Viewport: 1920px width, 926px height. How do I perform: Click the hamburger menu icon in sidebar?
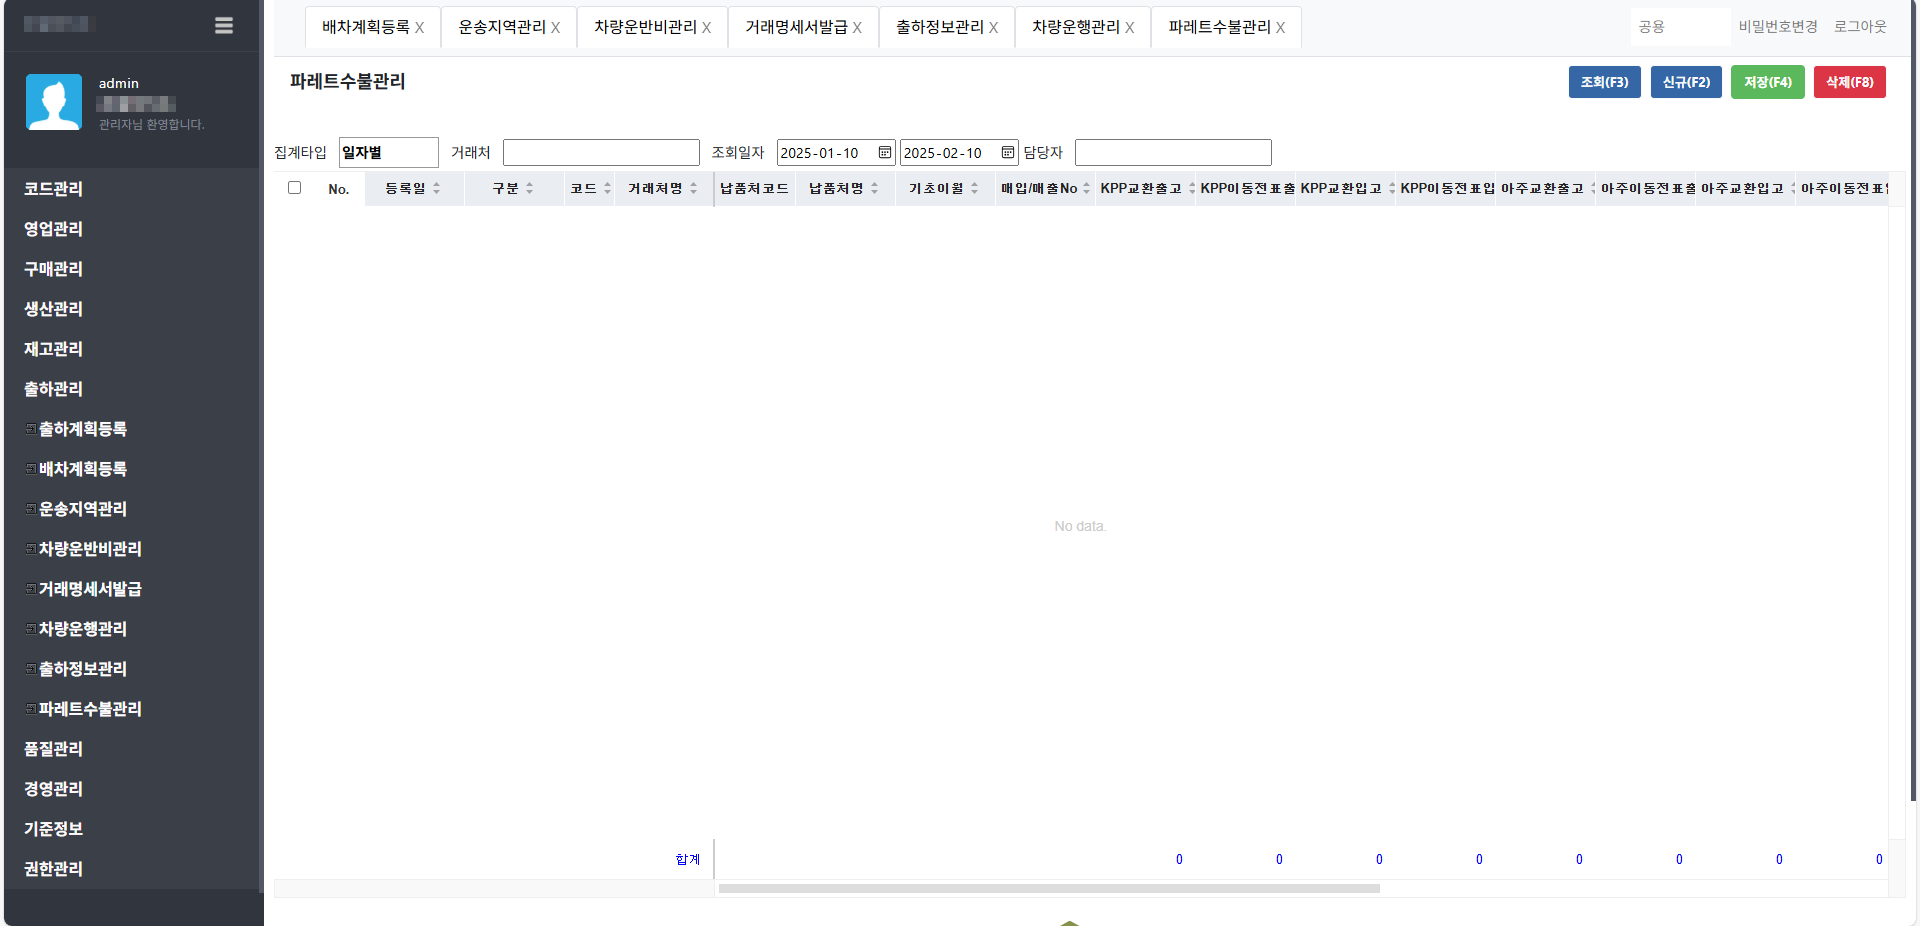point(224,26)
